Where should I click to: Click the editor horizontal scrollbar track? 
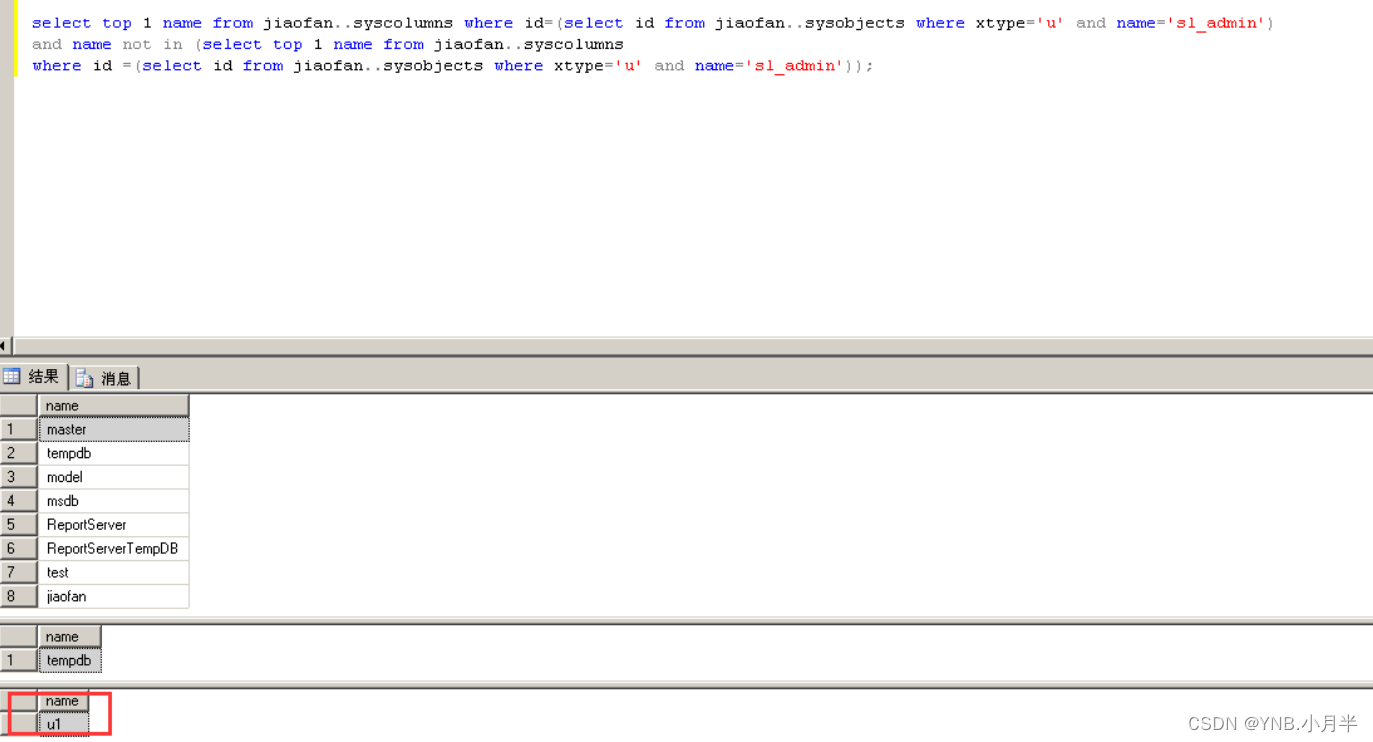coord(692,346)
